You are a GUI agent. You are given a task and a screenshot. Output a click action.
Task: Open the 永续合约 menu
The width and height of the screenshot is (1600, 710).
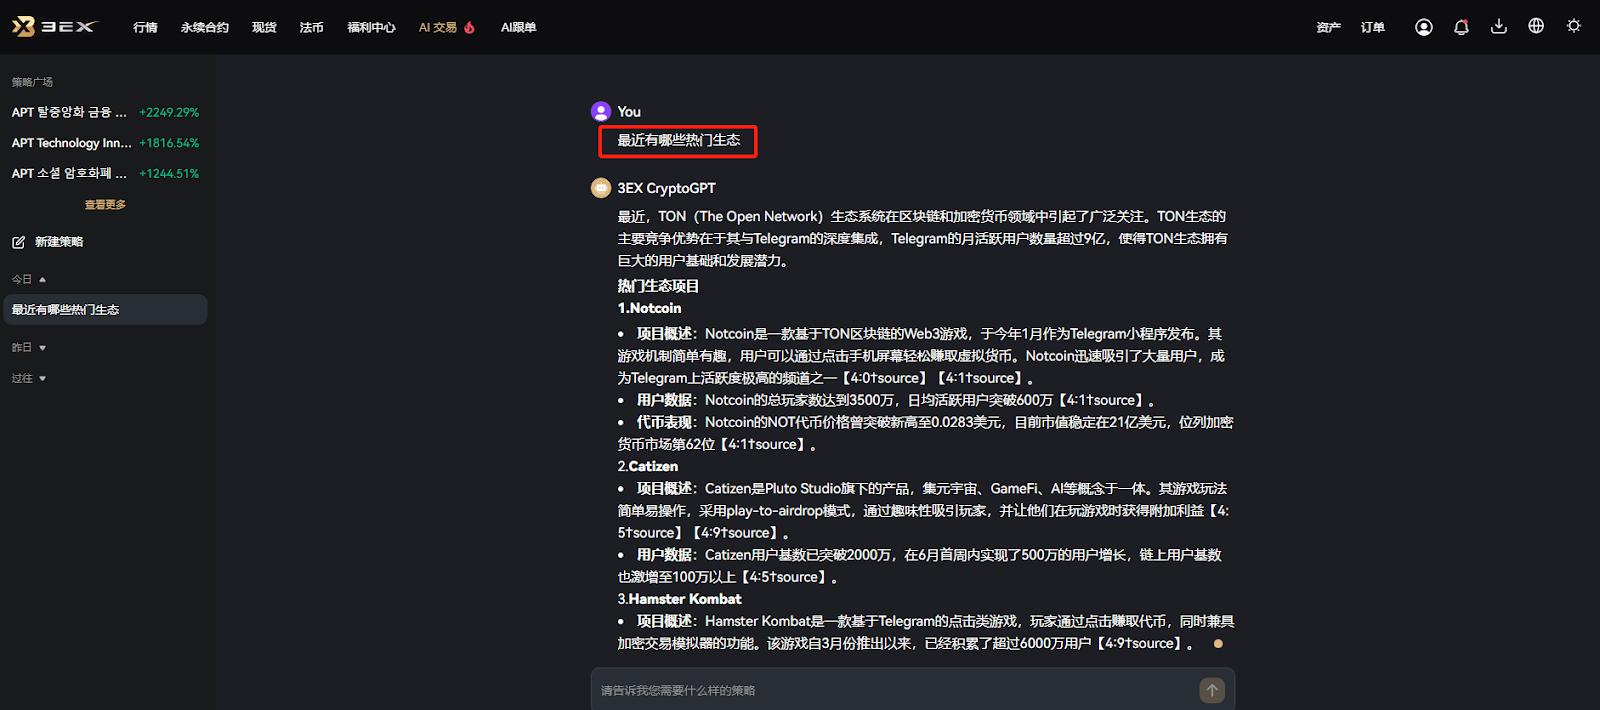pos(205,27)
